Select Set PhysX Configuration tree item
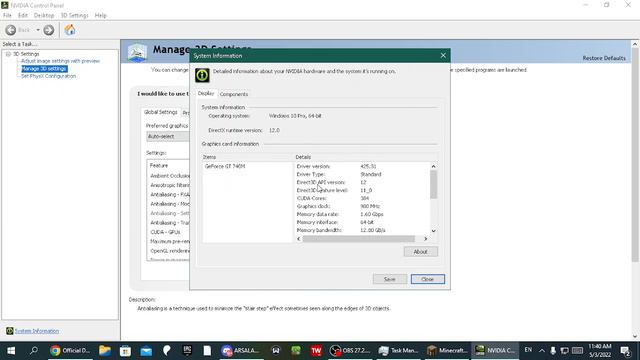The height and width of the screenshot is (360, 640). (48, 76)
